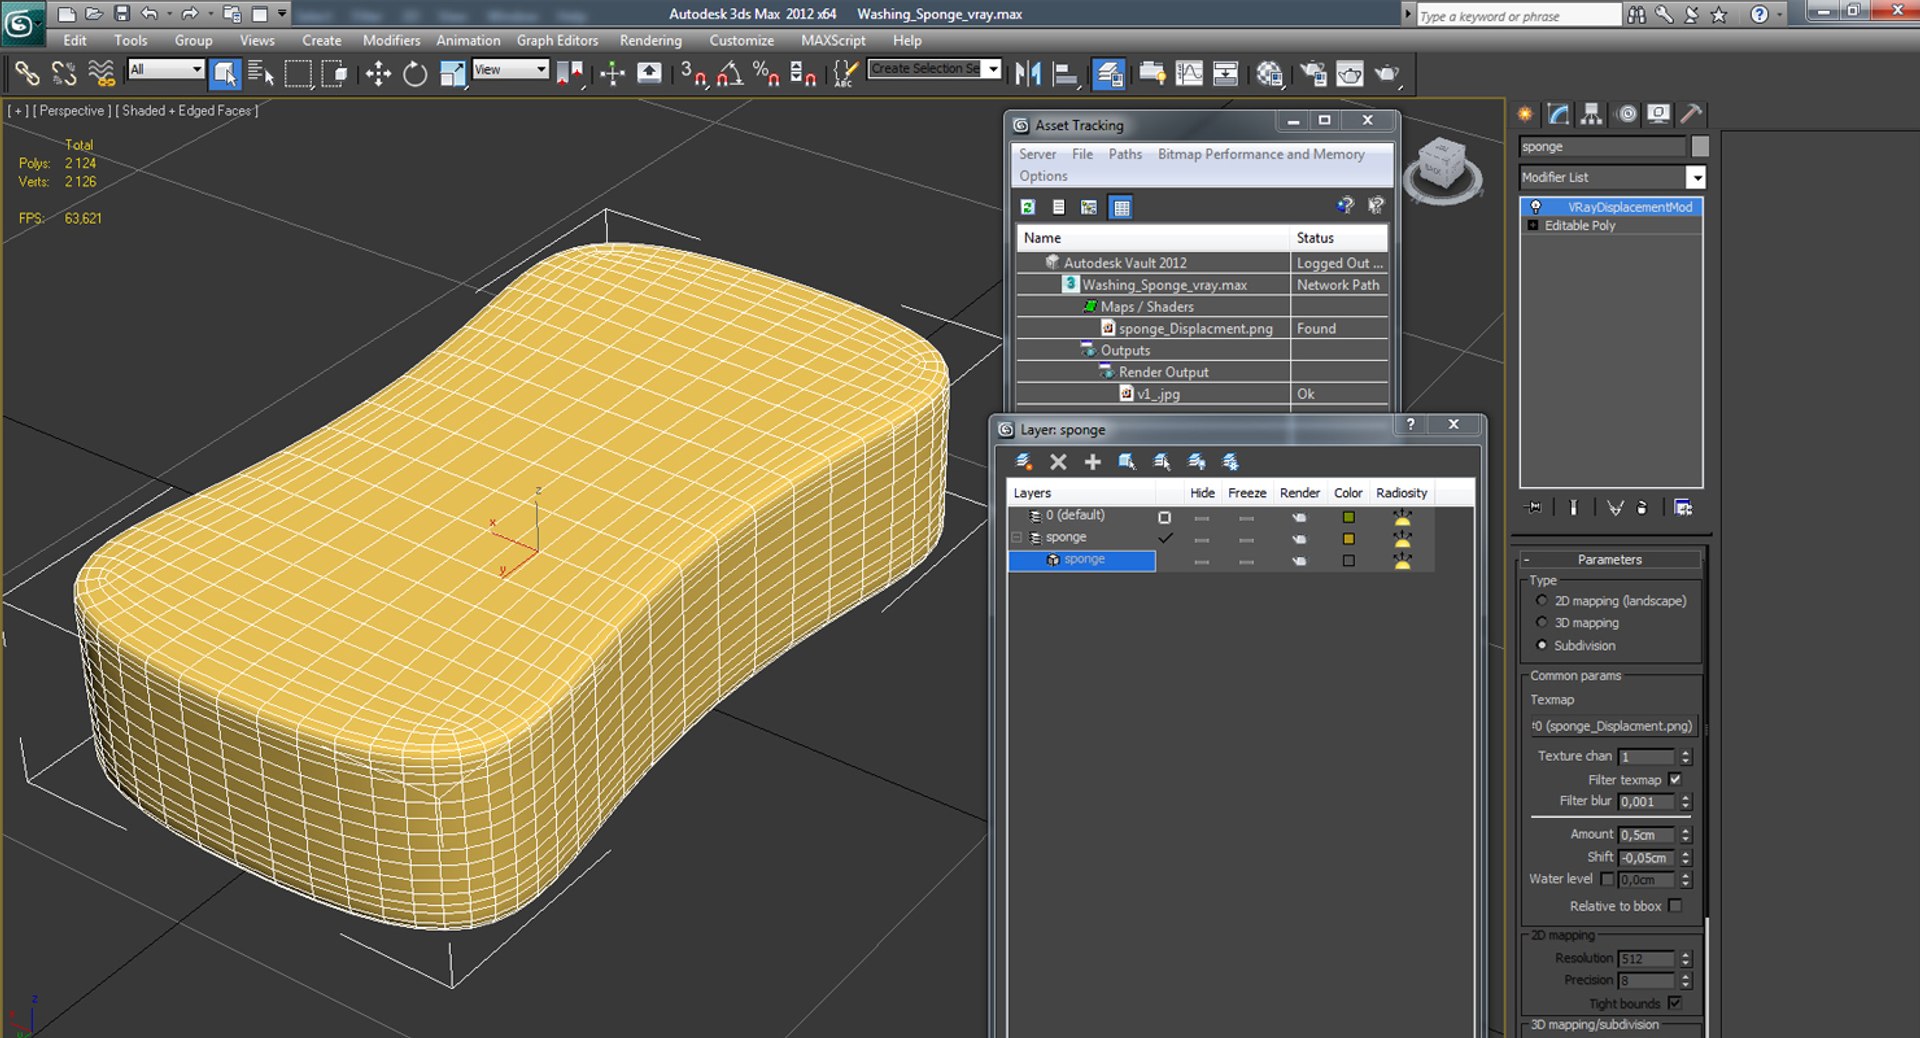Image resolution: width=1920 pixels, height=1038 pixels.
Task: Click the Mirror tool icon
Action: (x=1027, y=74)
